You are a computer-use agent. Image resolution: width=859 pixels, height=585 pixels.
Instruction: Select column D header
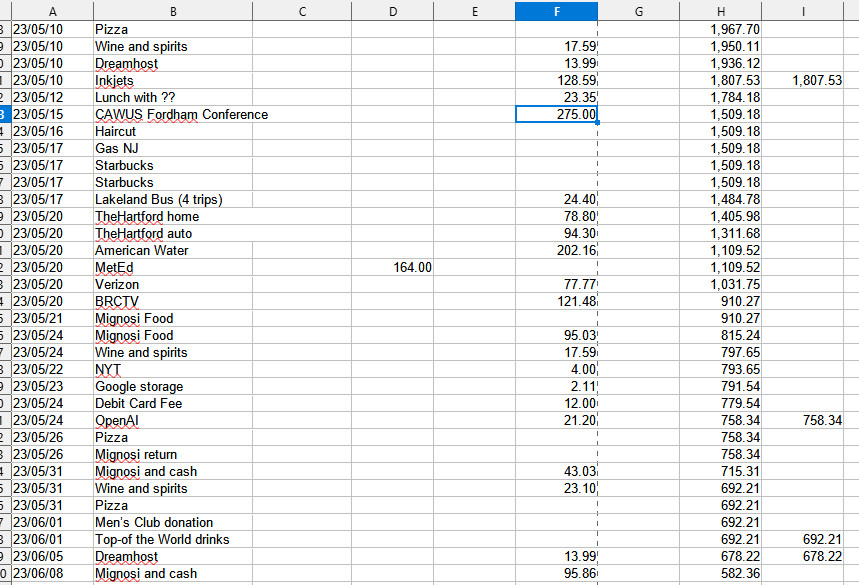point(392,12)
